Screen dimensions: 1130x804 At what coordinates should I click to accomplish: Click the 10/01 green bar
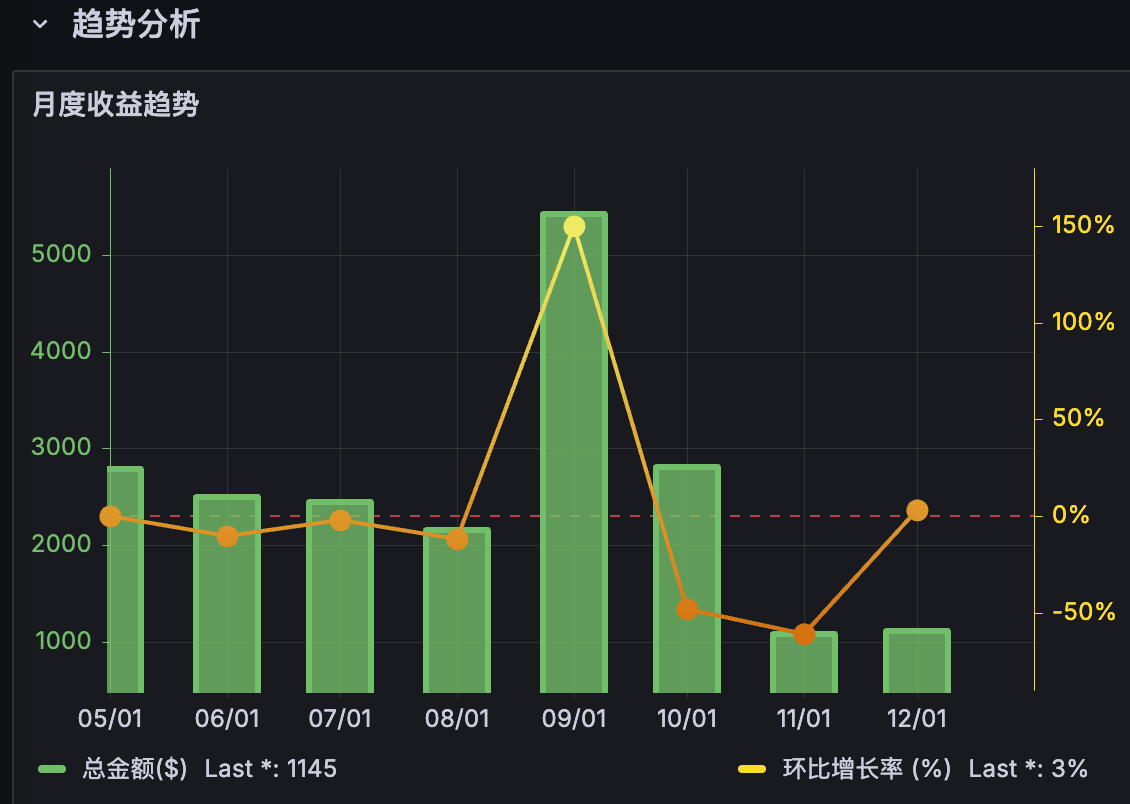click(x=687, y=579)
